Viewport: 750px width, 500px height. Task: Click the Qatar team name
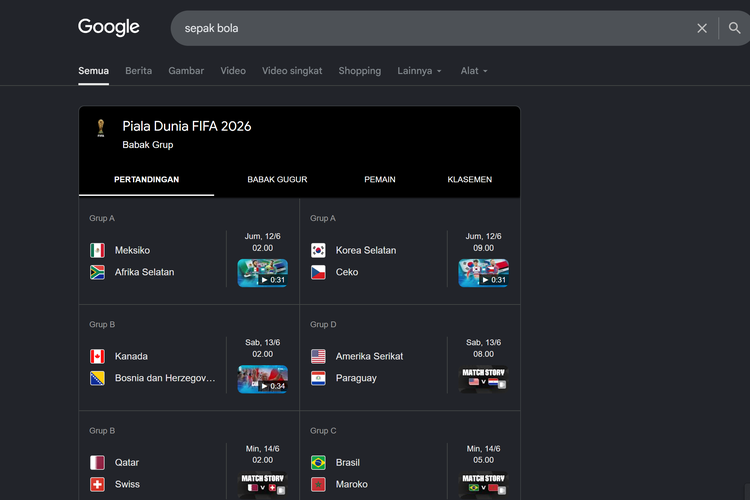127,463
